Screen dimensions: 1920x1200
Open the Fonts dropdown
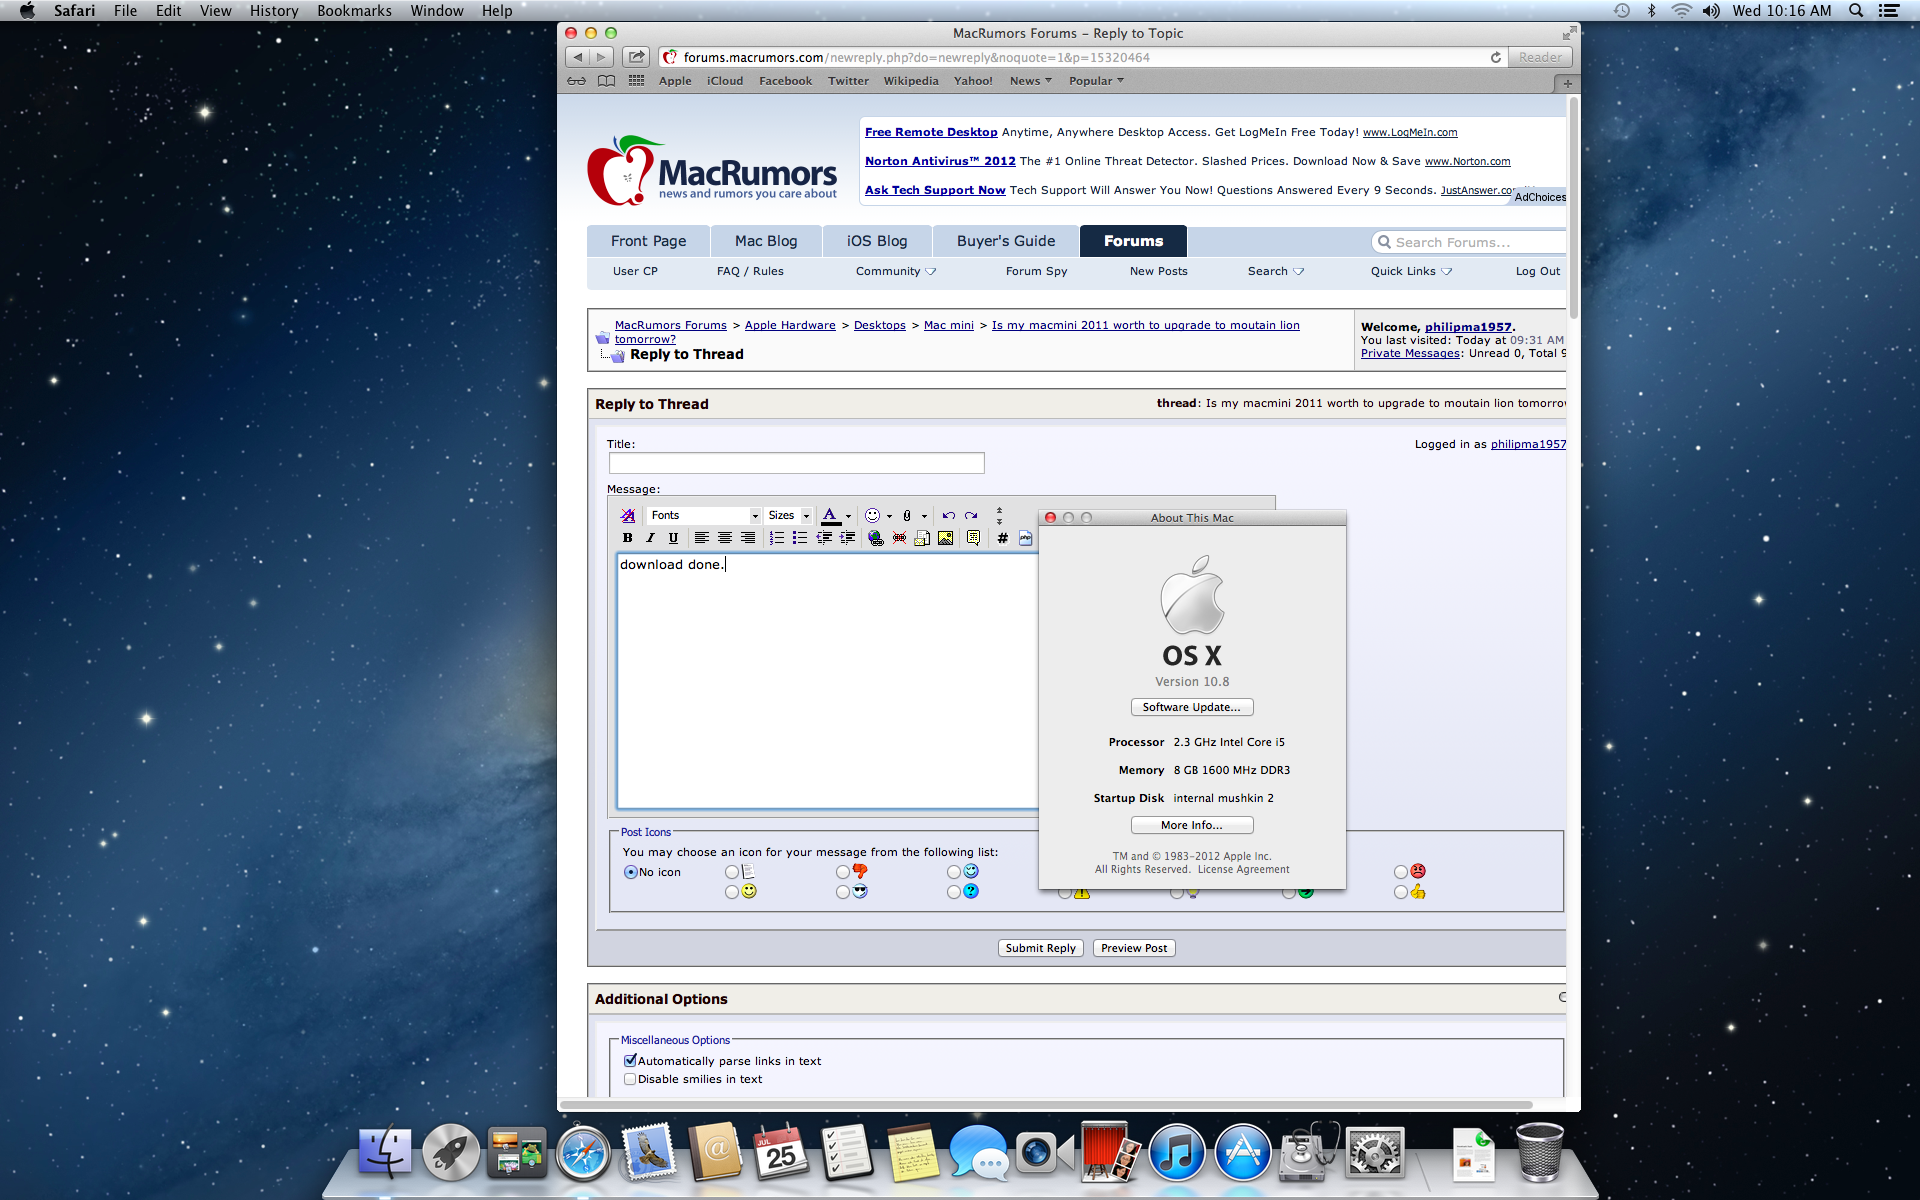704,516
